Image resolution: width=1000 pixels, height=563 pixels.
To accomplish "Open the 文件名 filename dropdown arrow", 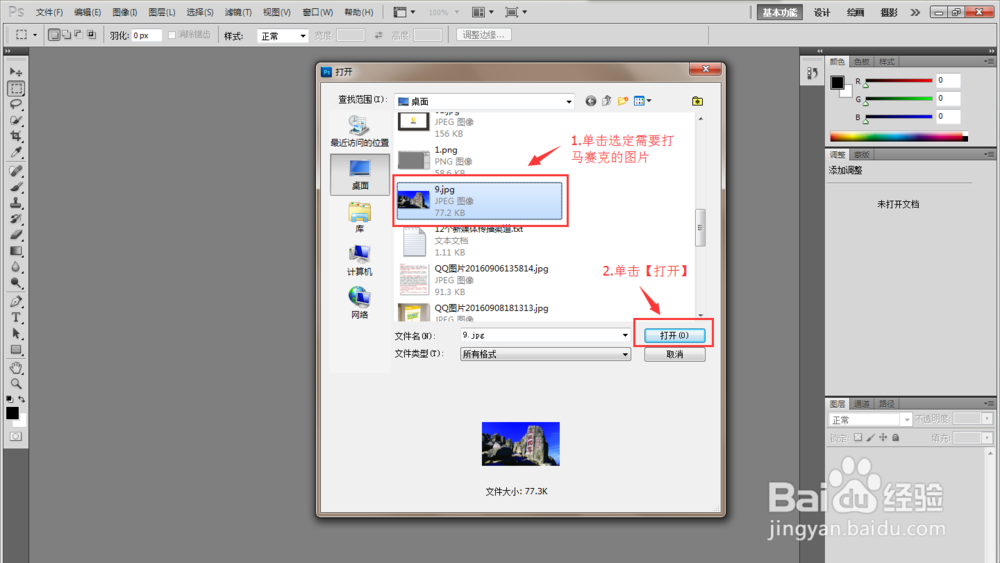I will click(x=625, y=335).
